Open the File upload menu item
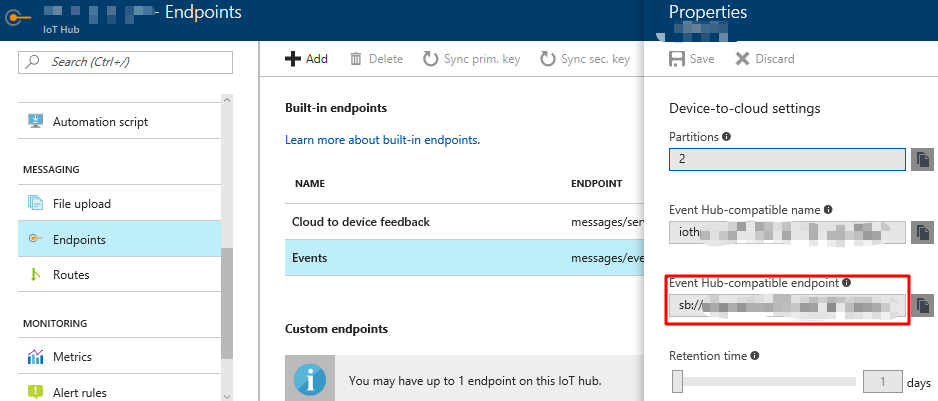 (x=120, y=203)
